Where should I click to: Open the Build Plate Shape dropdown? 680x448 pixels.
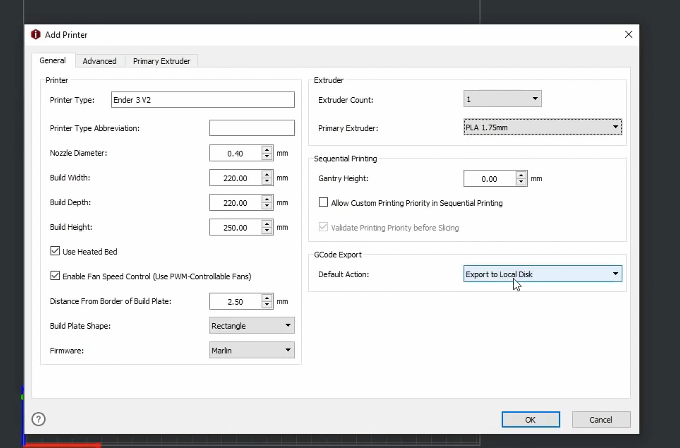point(252,325)
